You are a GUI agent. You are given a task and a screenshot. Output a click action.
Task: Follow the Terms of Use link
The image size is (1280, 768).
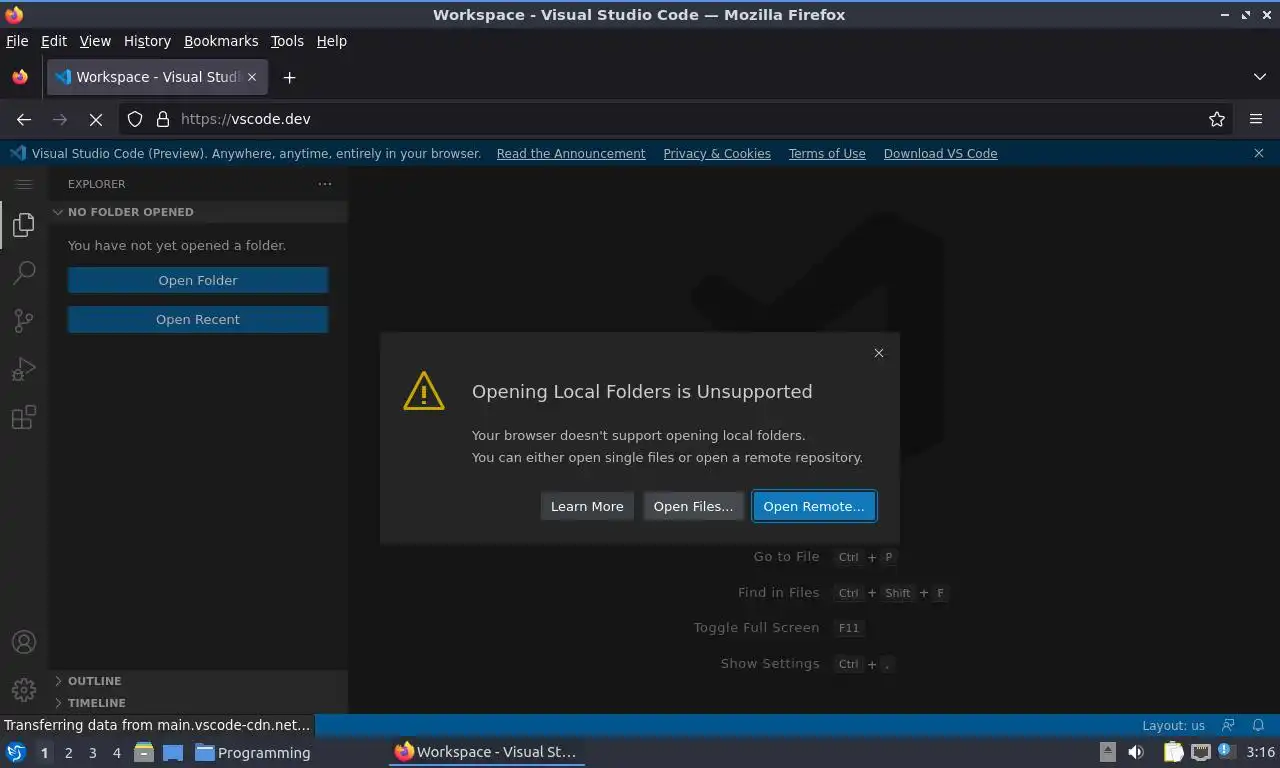point(827,153)
